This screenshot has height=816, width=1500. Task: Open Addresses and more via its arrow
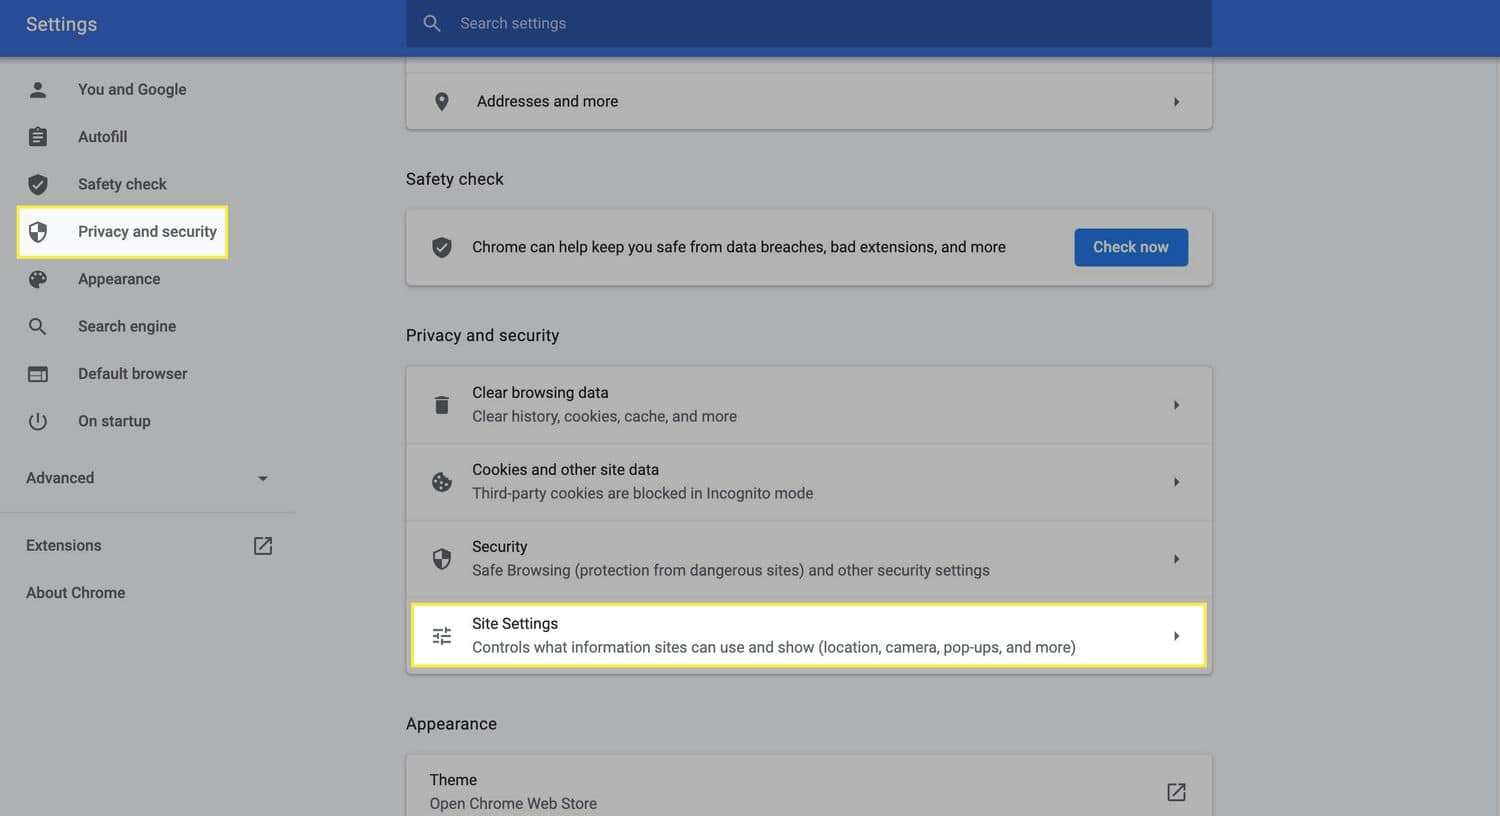(1177, 102)
